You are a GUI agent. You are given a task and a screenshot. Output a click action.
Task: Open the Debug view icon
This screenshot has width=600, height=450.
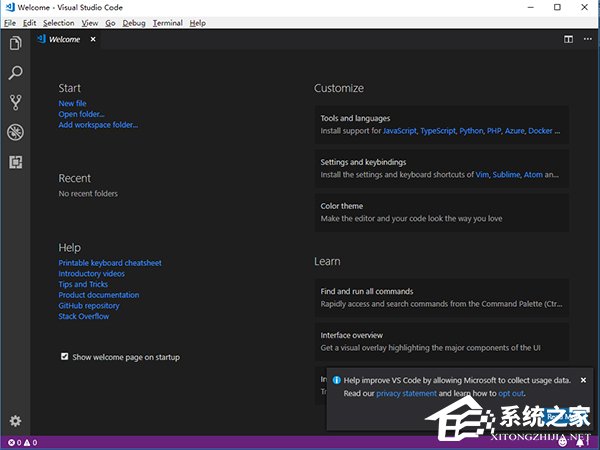15,132
